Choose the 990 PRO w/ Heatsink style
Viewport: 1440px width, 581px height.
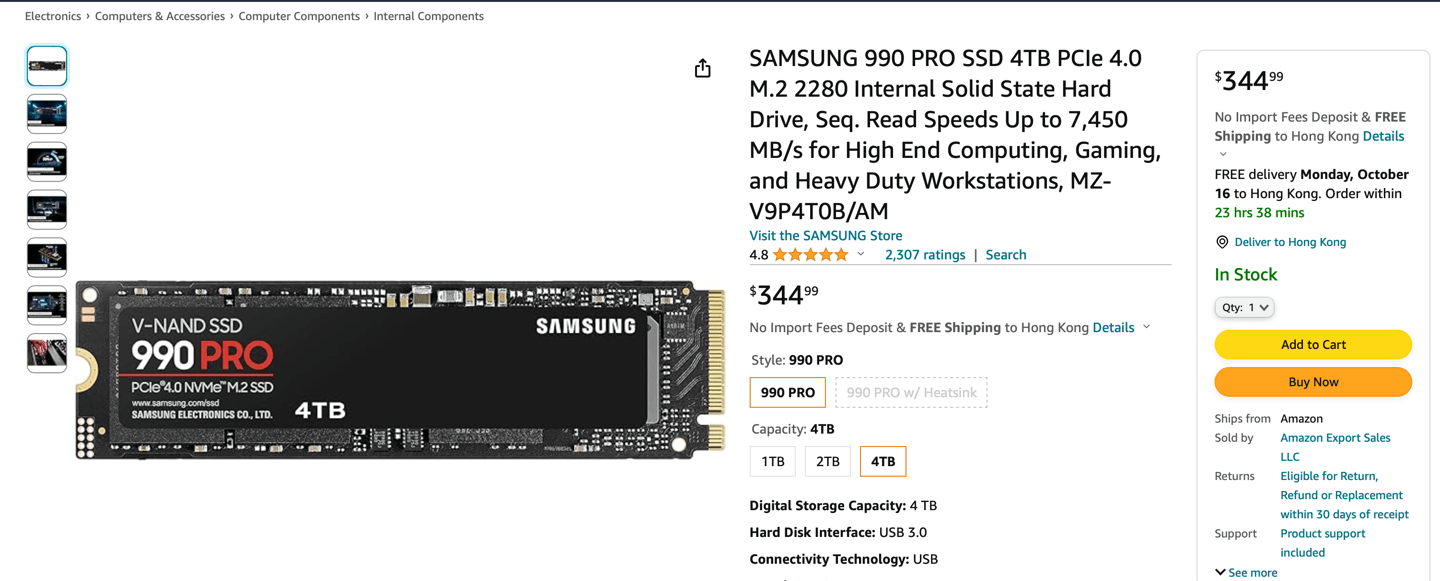(911, 392)
